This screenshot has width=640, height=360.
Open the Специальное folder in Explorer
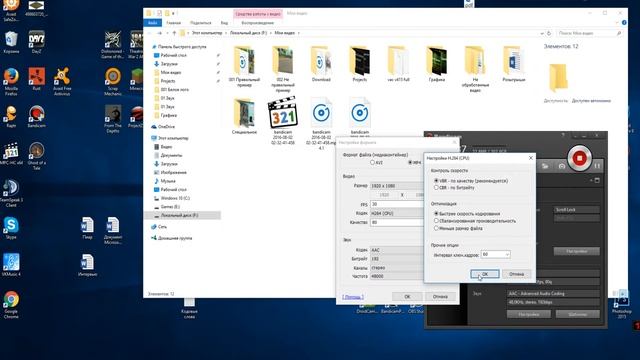point(244,116)
